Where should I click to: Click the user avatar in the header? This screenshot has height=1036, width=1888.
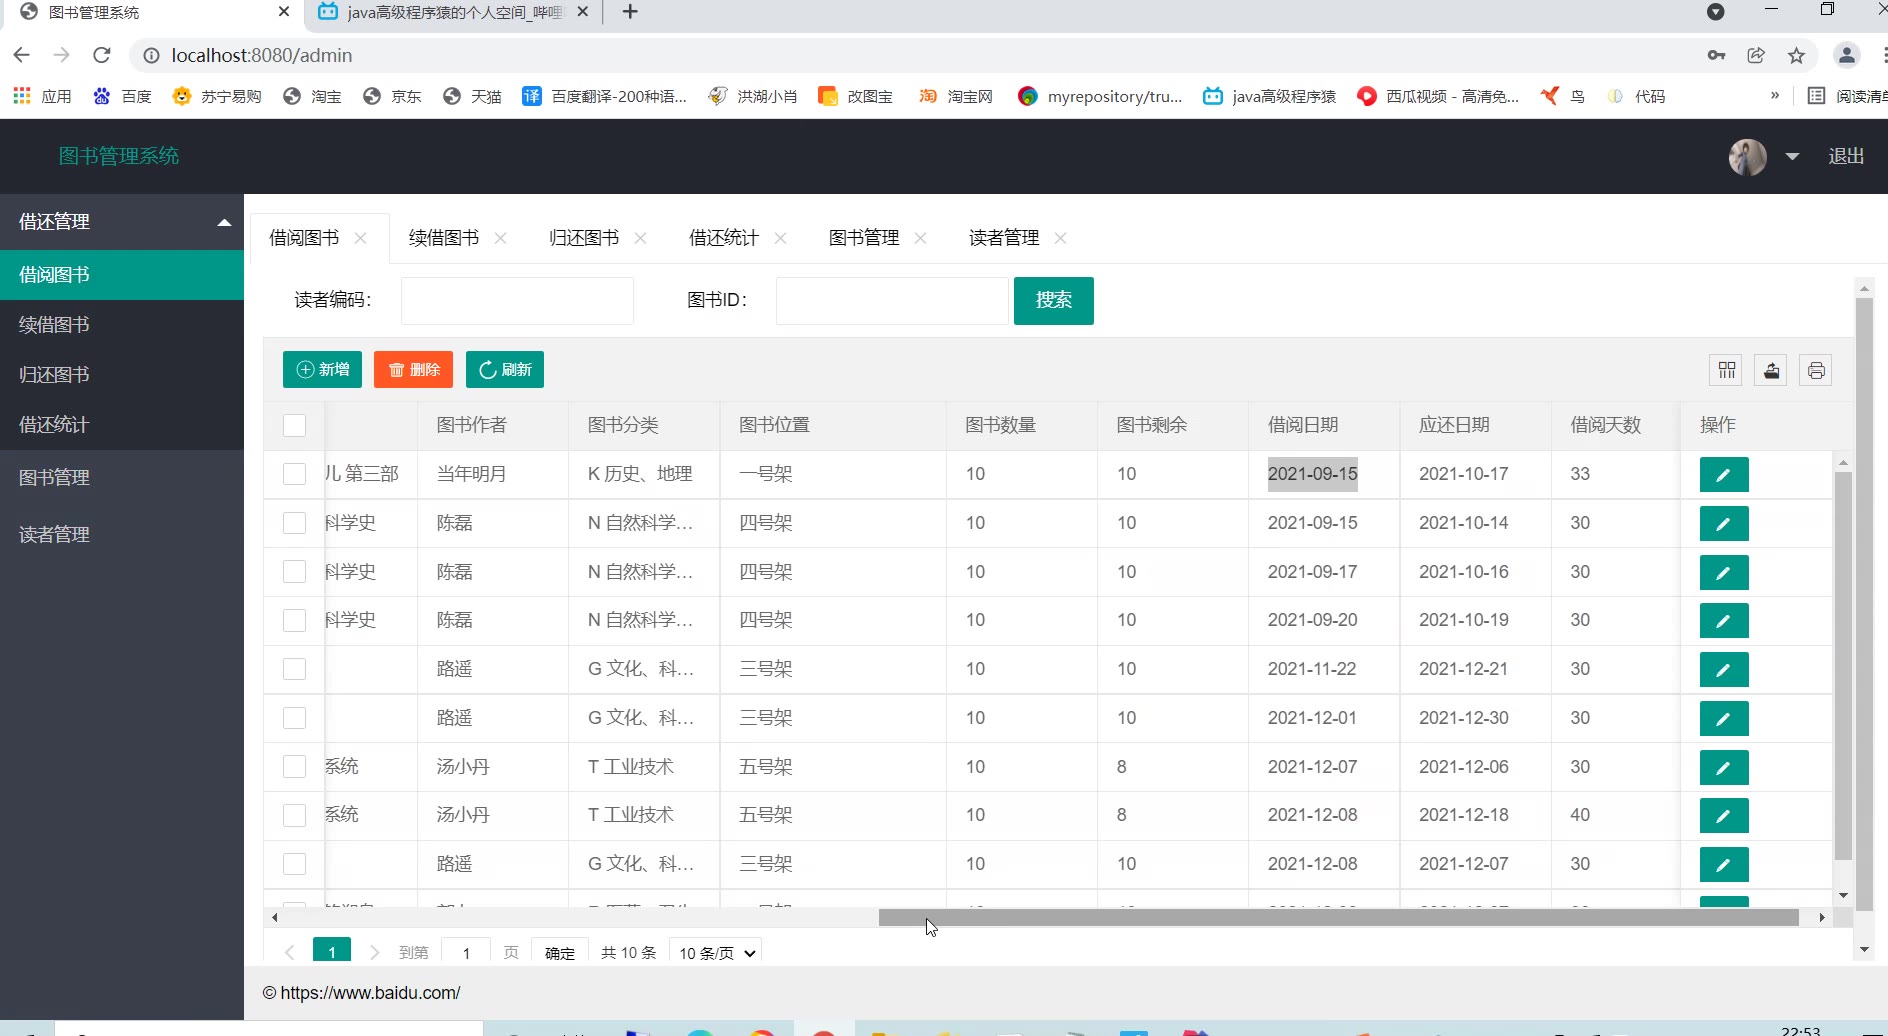1747,157
